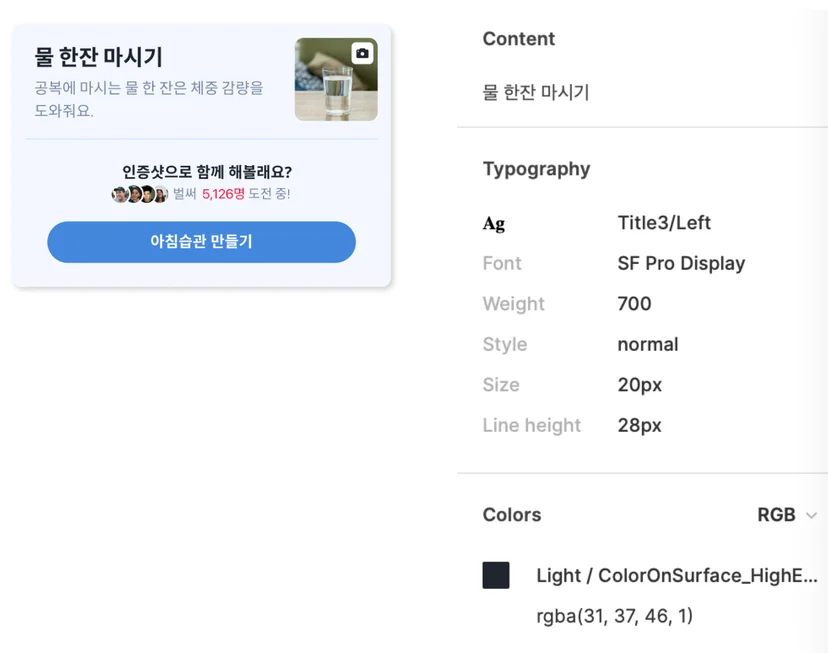Open the RGB color format dropdown
This screenshot has height=653, width=828.
click(x=787, y=515)
